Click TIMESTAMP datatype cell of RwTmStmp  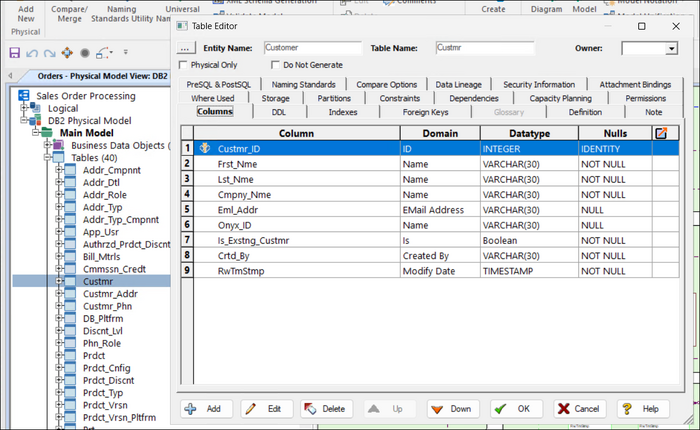529,271
